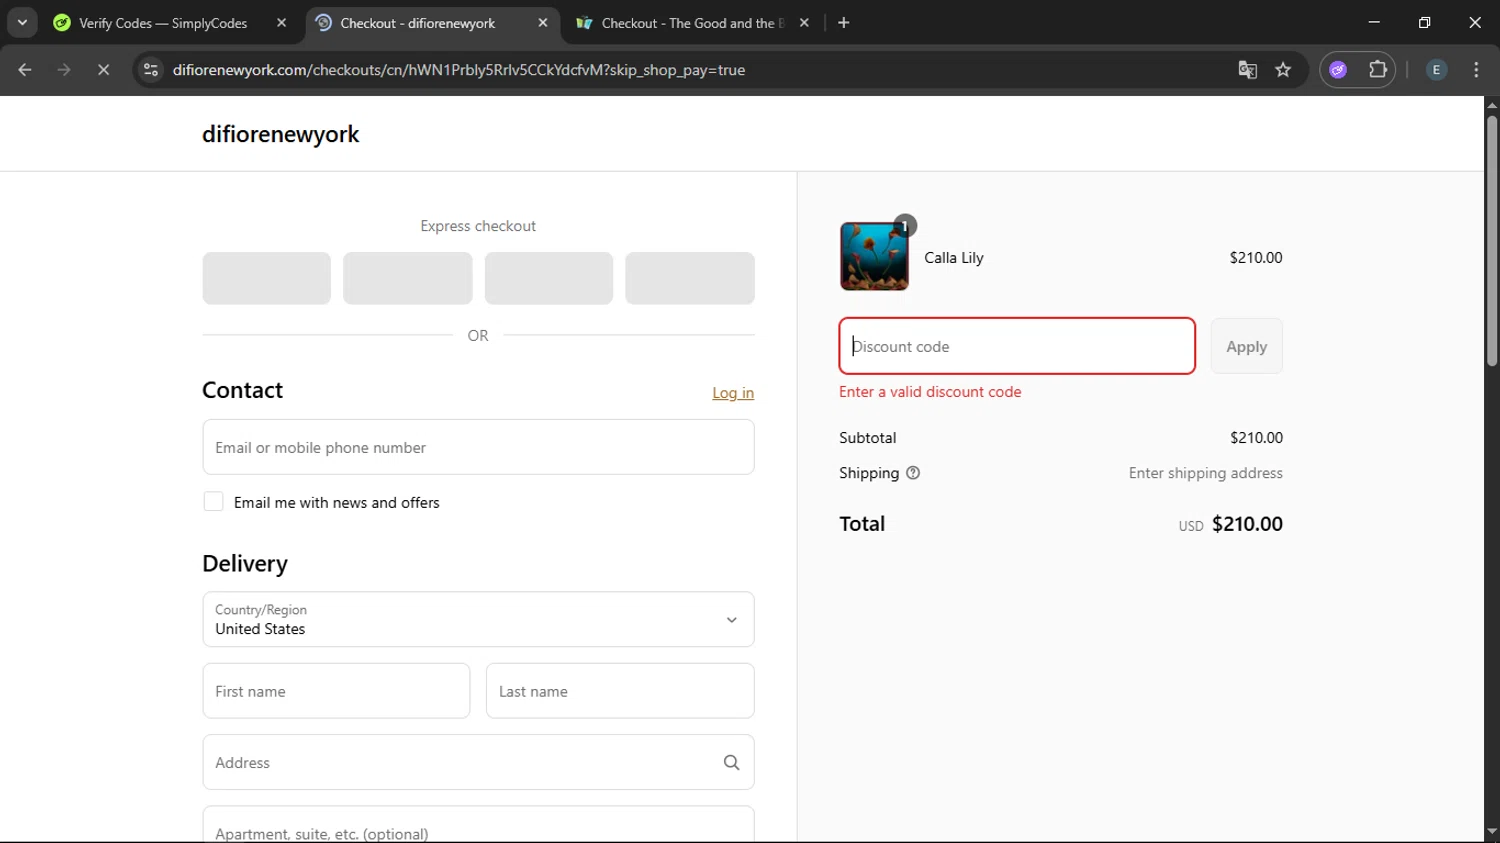The width and height of the screenshot is (1500, 843).
Task: Choose the second express checkout button
Action: (407, 278)
